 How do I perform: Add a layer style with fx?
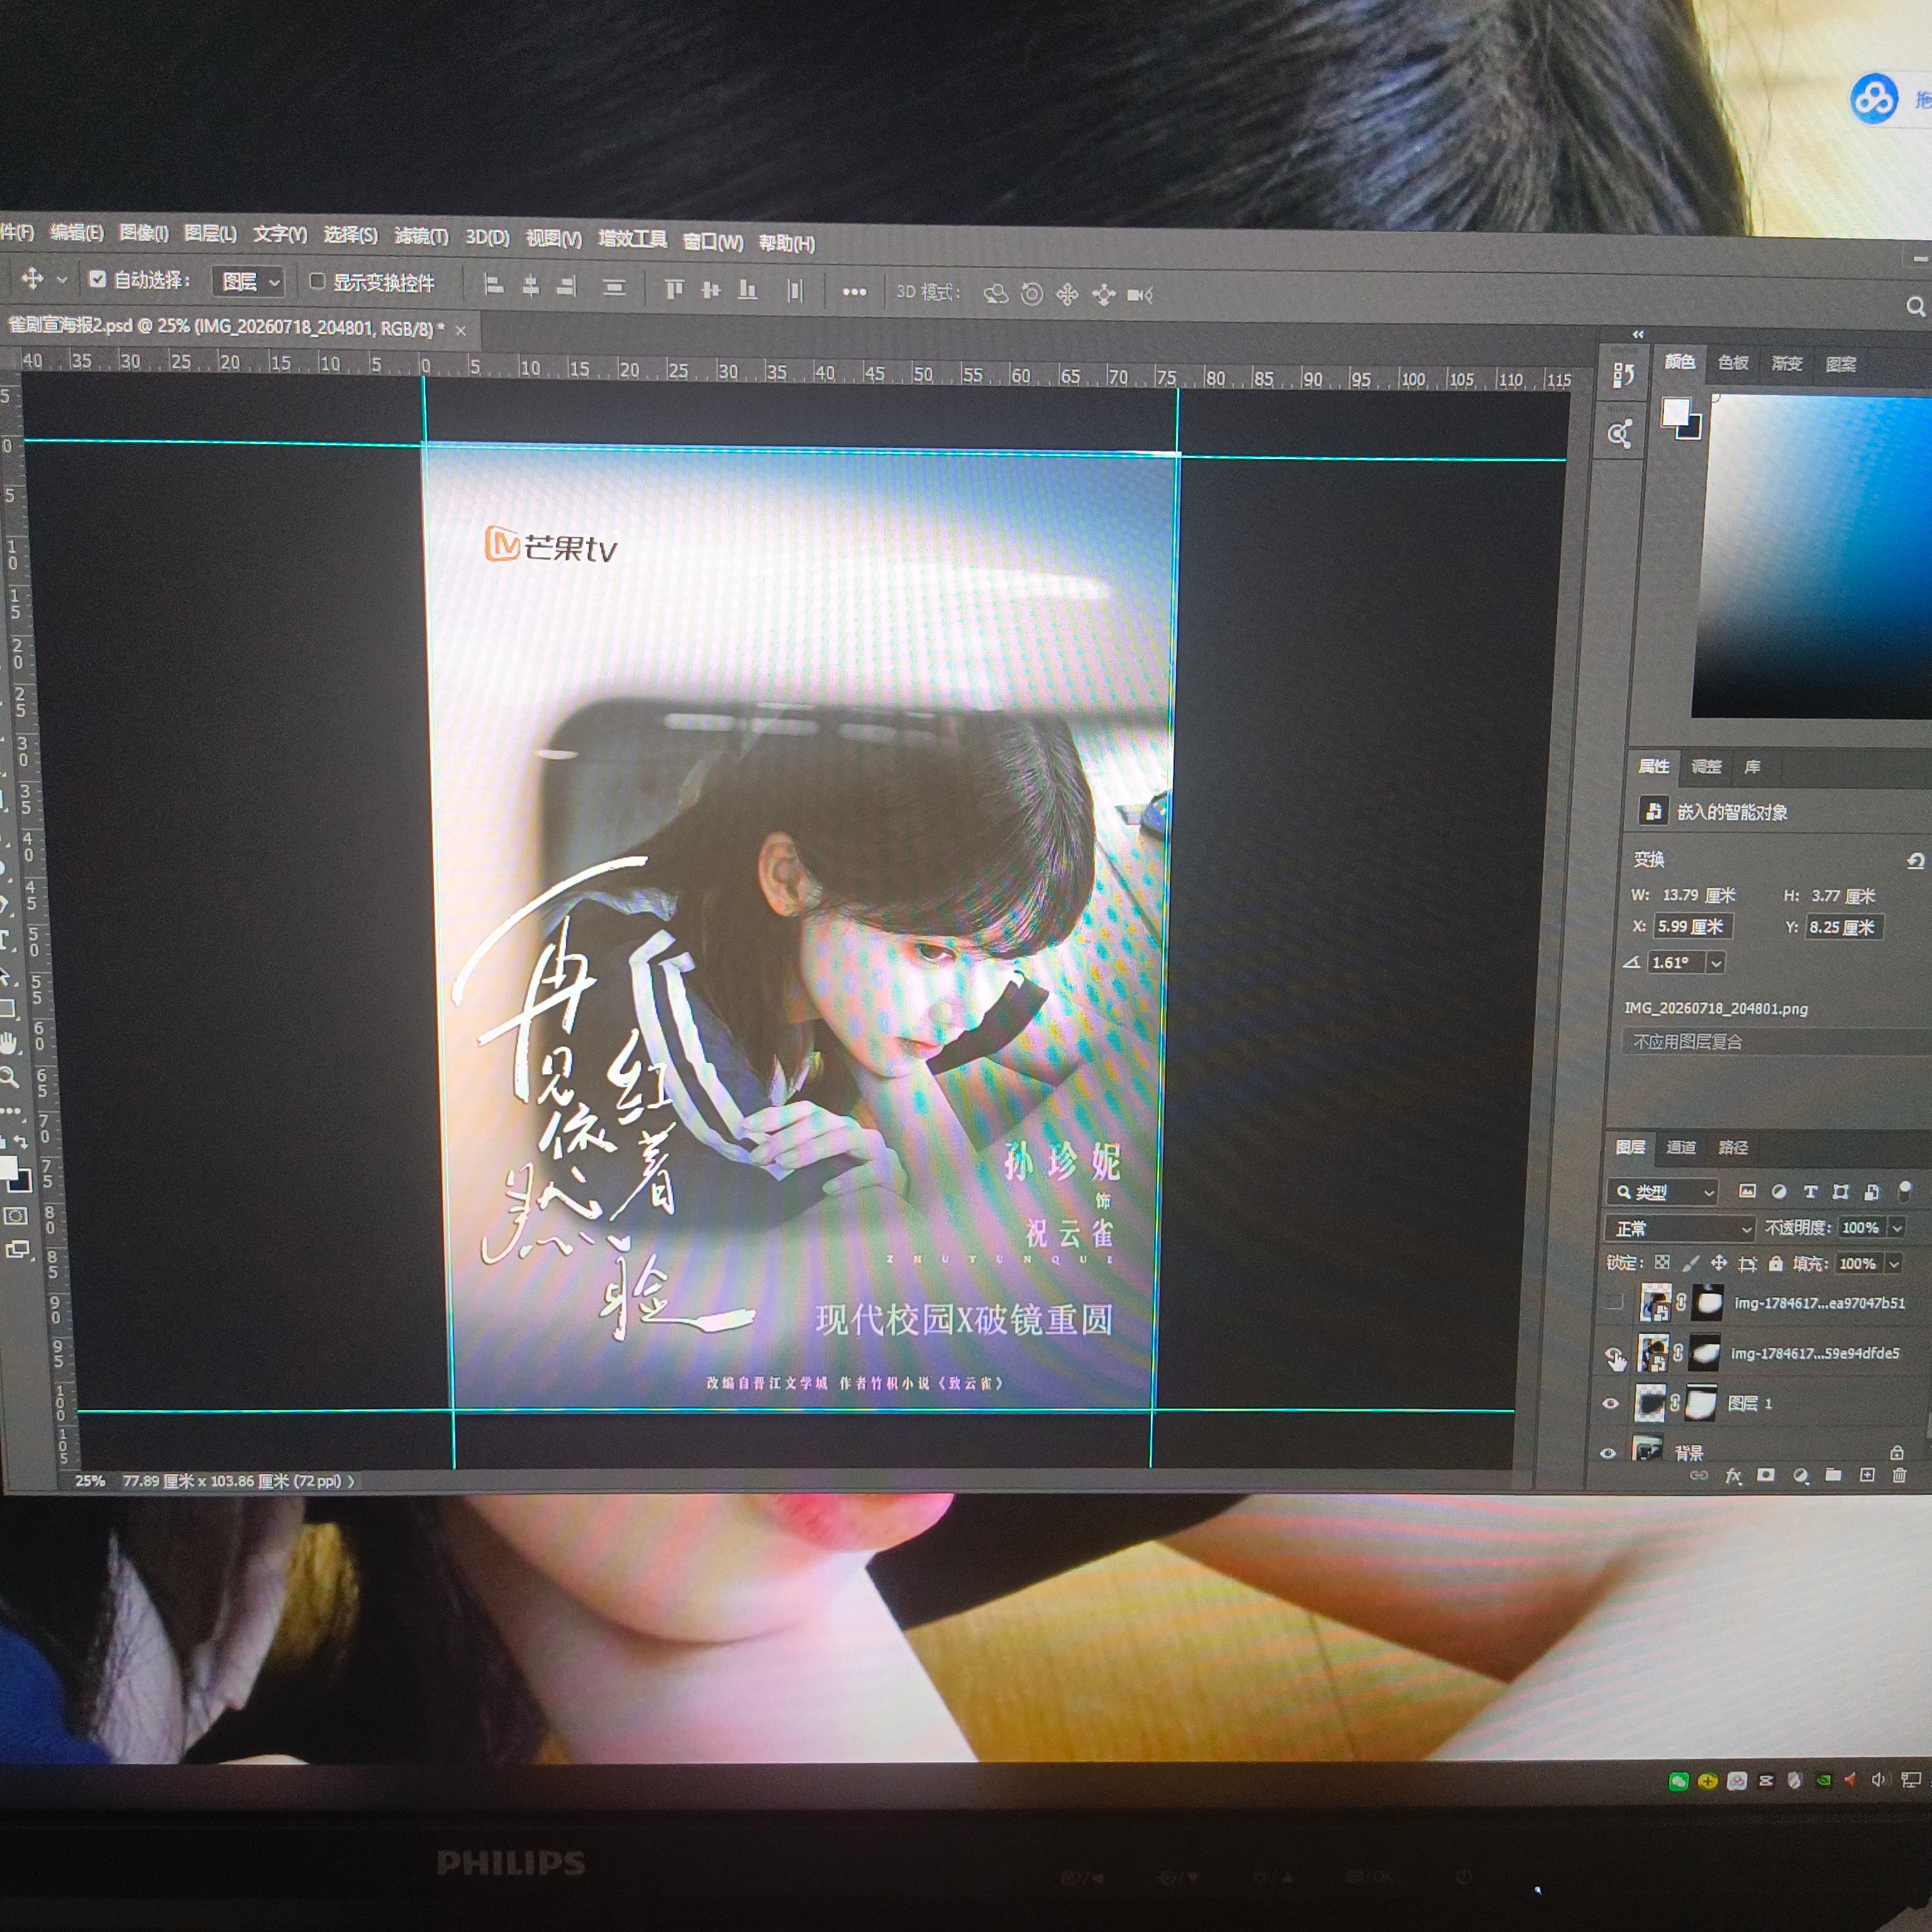click(1733, 1476)
